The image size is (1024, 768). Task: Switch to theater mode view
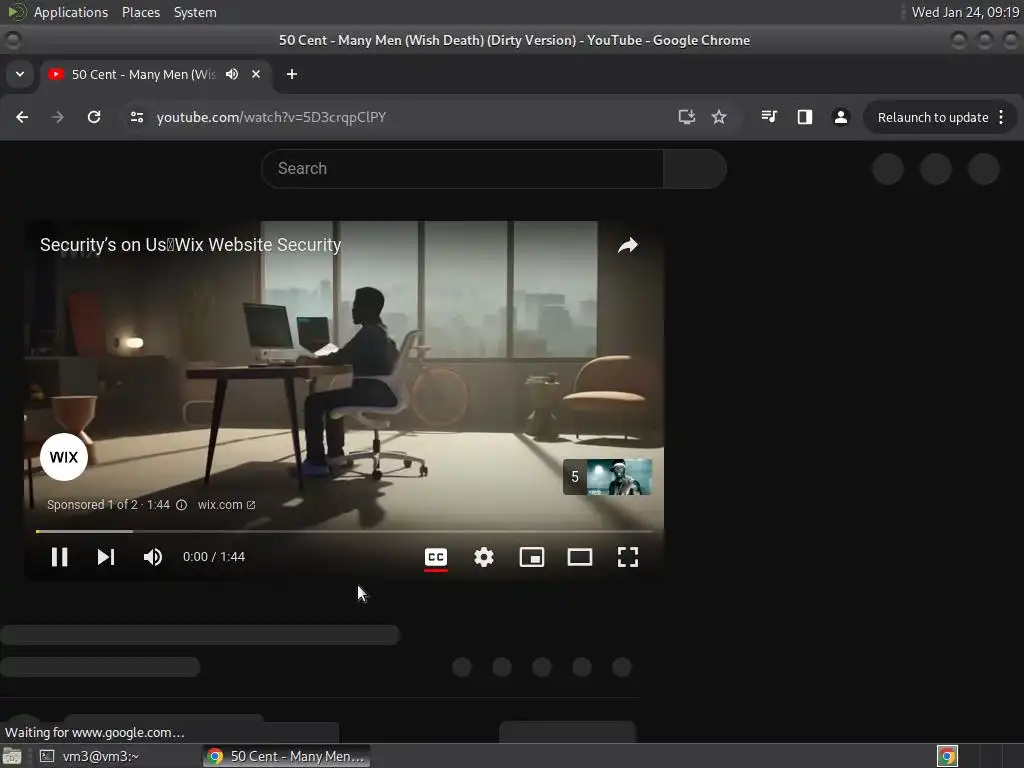pos(580,557)
